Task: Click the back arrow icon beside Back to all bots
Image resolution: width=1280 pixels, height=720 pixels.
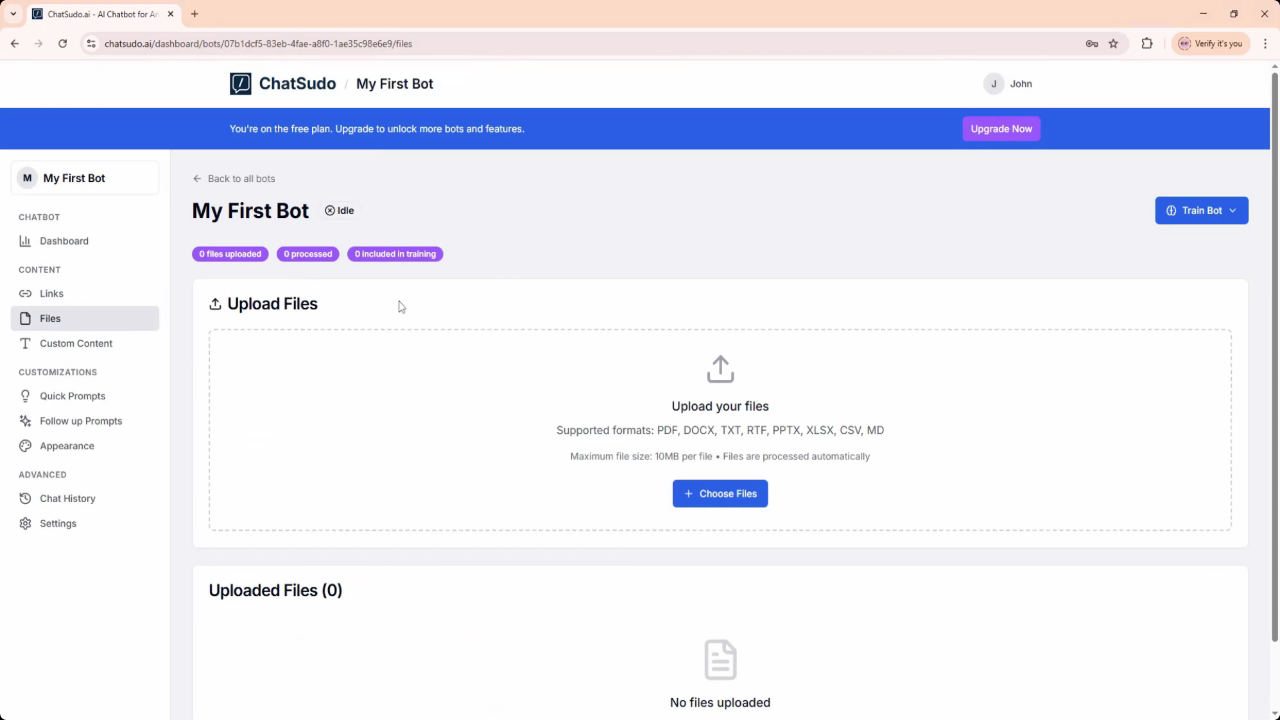Action: (x=197, y=179)
